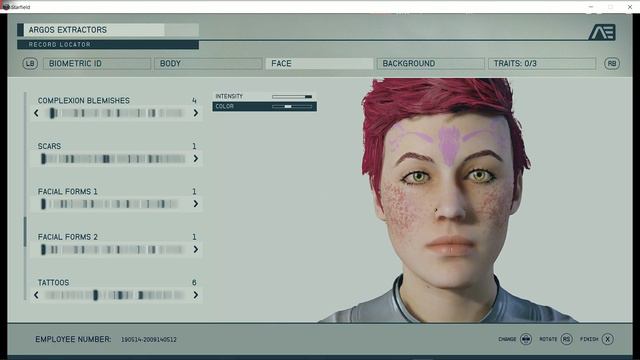
Task: Select the Complexion Blemishes label
Action: pyautogui.click(x=84, y=100)
